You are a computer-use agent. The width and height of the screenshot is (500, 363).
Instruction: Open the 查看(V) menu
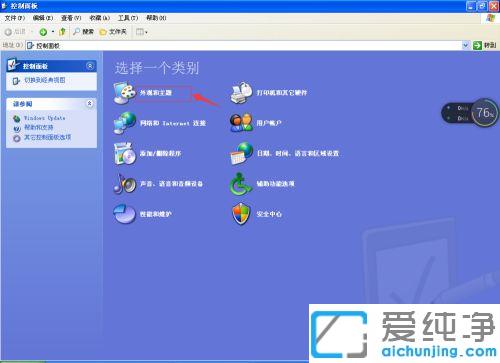point(71,18)
